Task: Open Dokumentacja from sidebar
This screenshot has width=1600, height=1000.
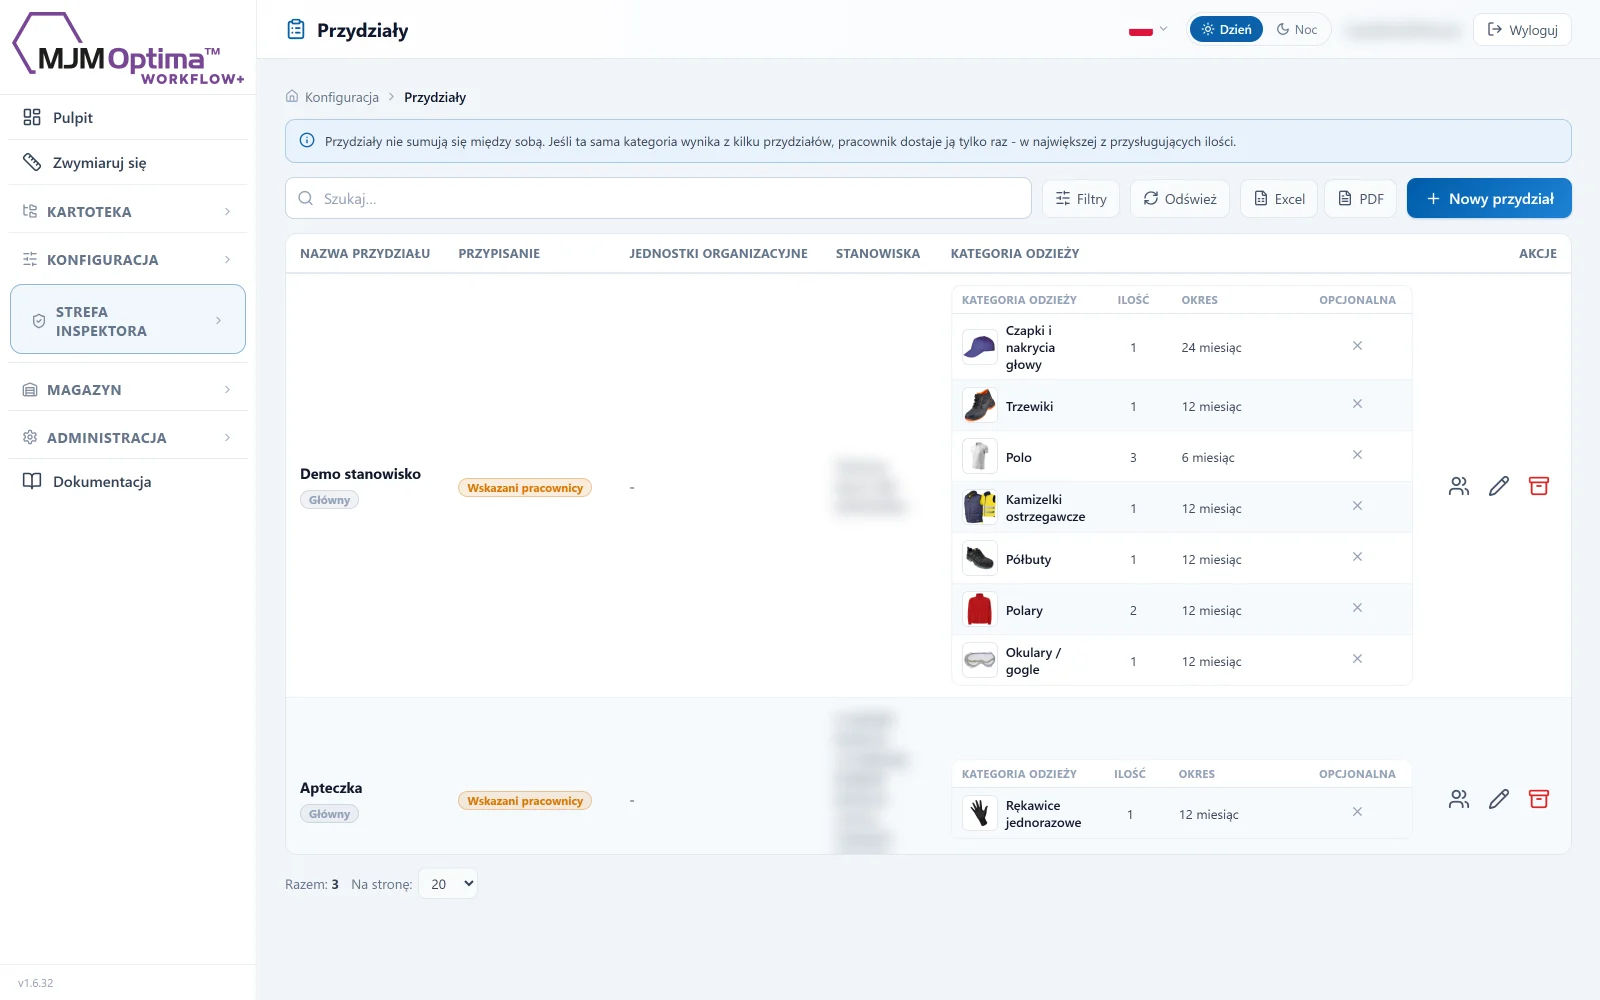Action: [x=128, y=482]
